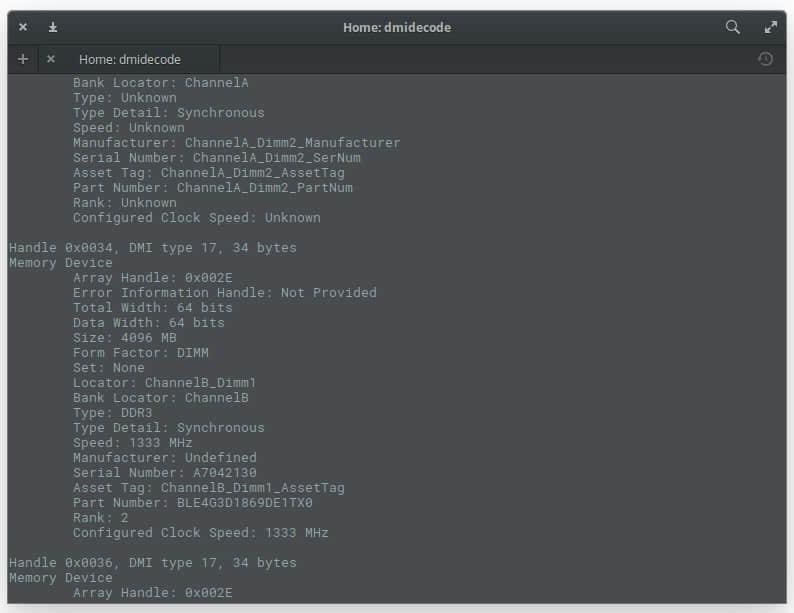Screen dimensions: 794x613
Task: Click the download arrow icon in header
Action: tap(52, 27)
